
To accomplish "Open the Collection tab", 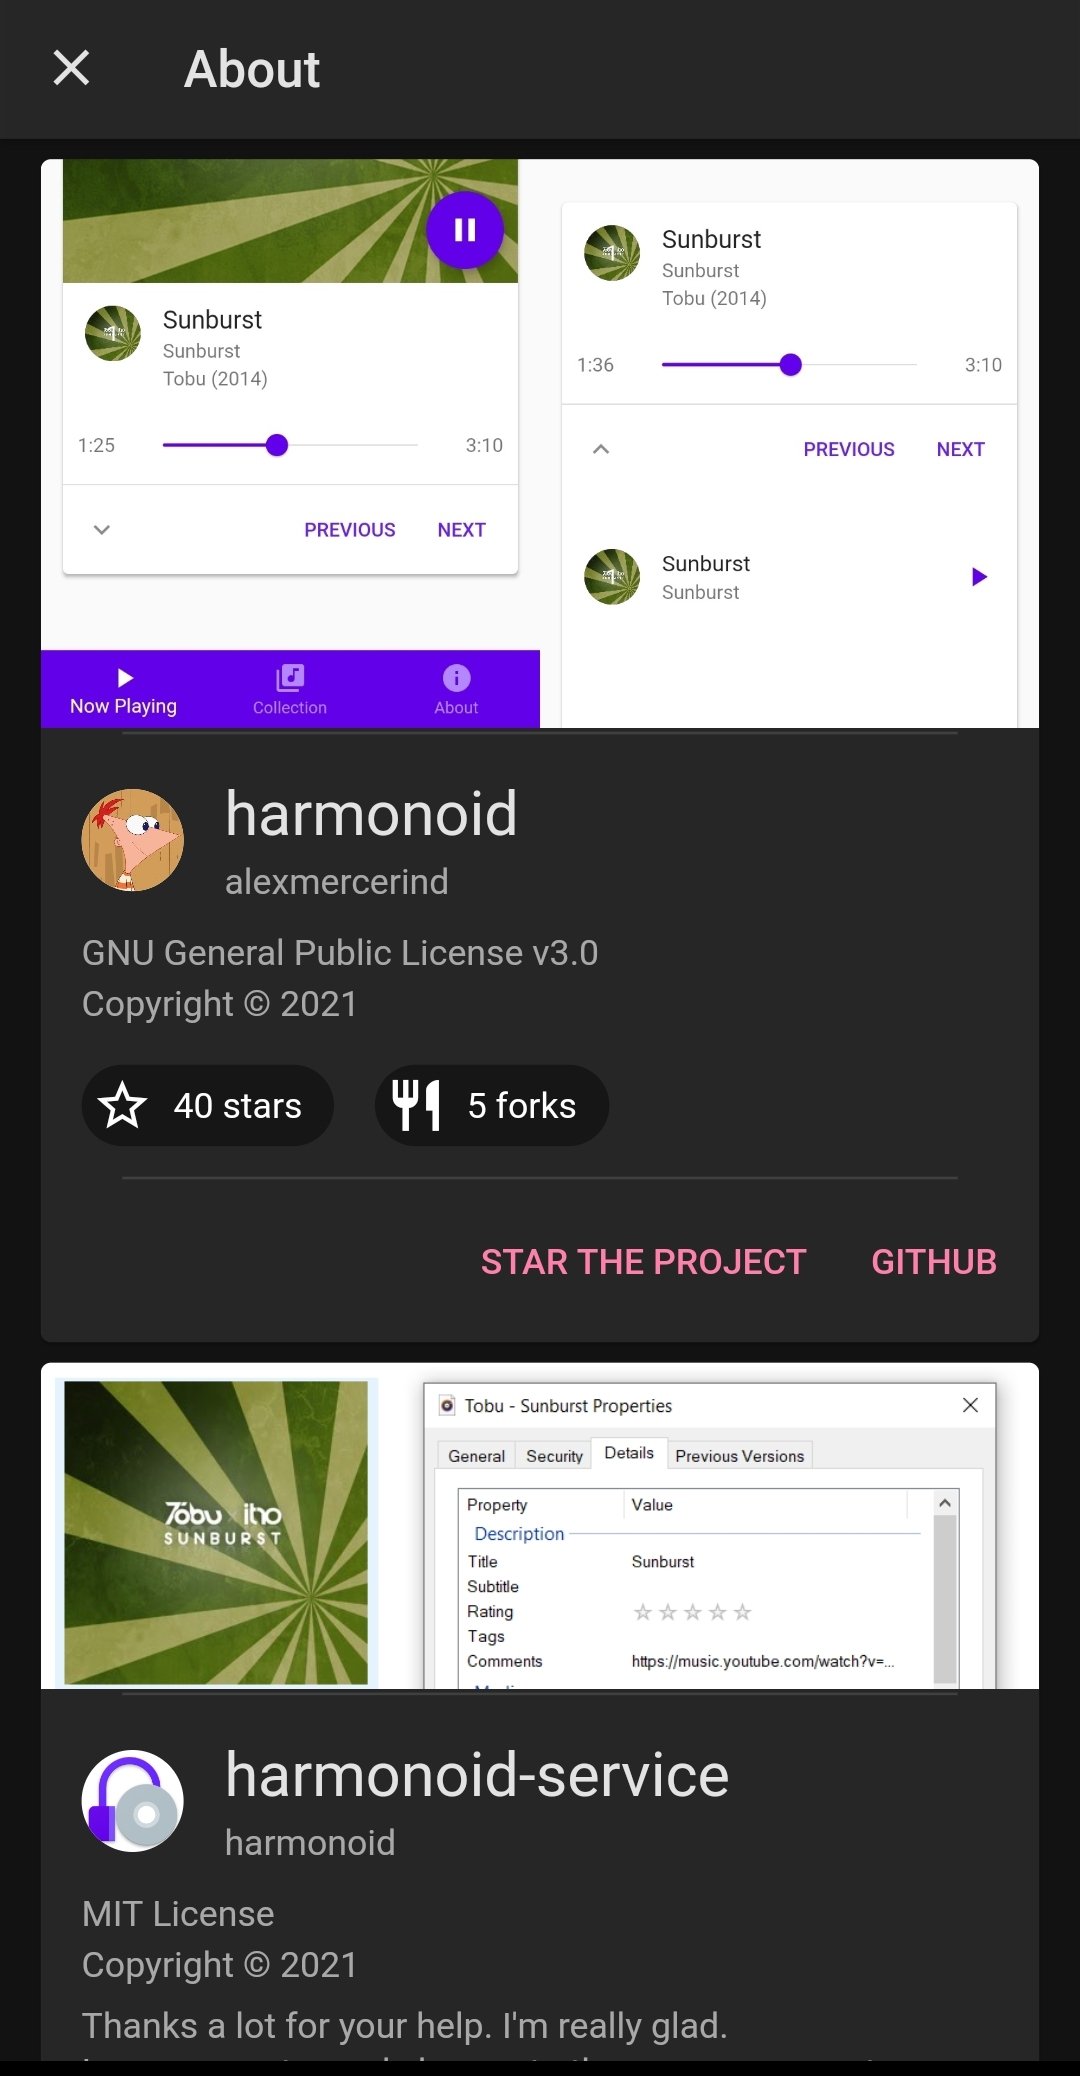I will click(x=290, y=690).
